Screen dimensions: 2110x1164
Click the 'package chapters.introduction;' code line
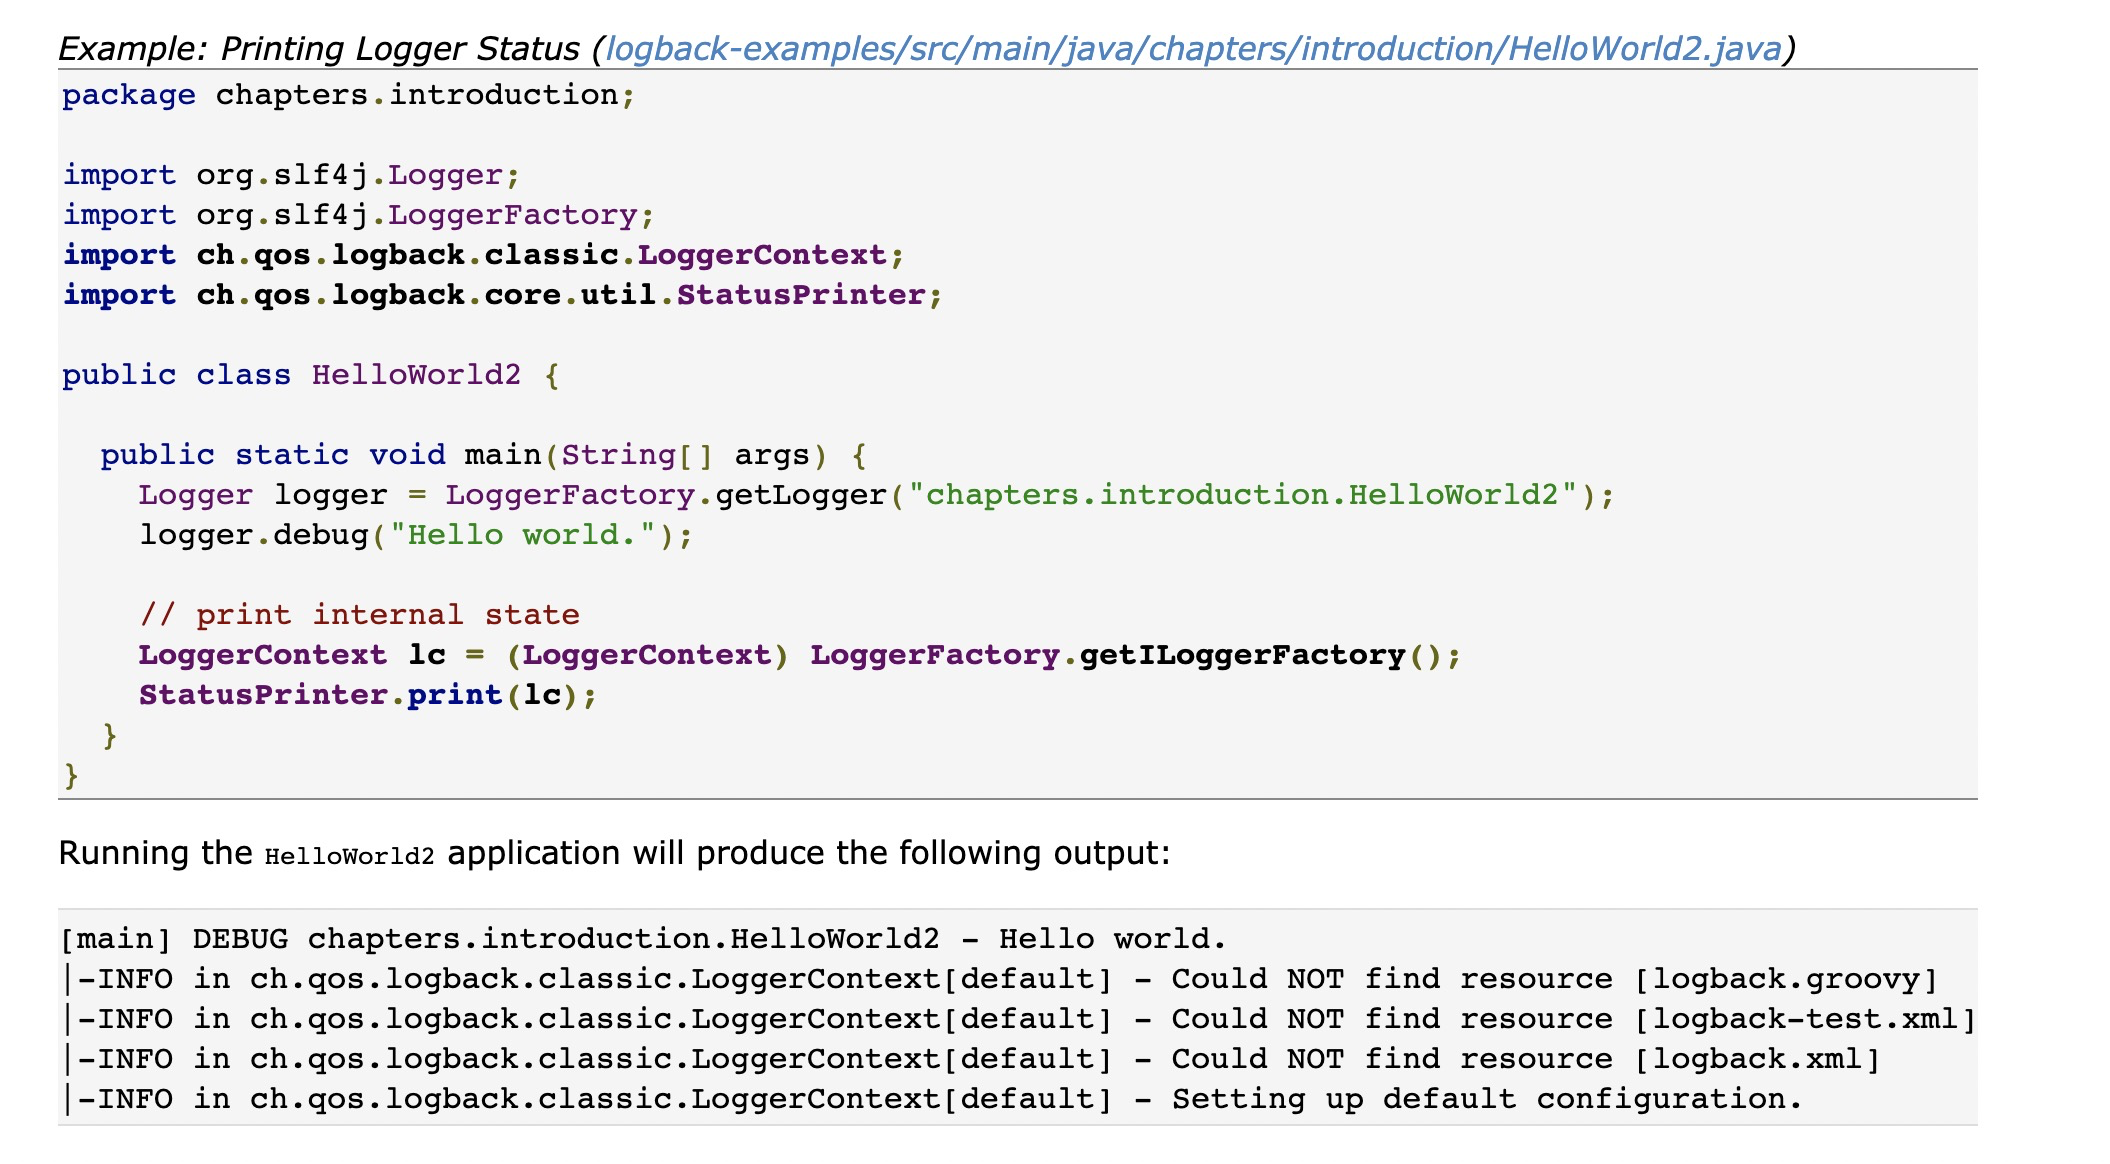(x=349, y=95)
